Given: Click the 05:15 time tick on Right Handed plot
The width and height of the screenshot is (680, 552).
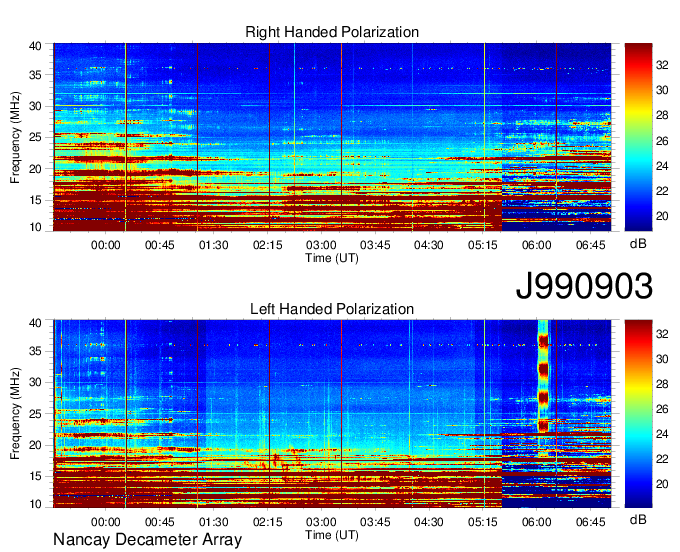Looking at the screenshot, I should click(x=483, y=245).
